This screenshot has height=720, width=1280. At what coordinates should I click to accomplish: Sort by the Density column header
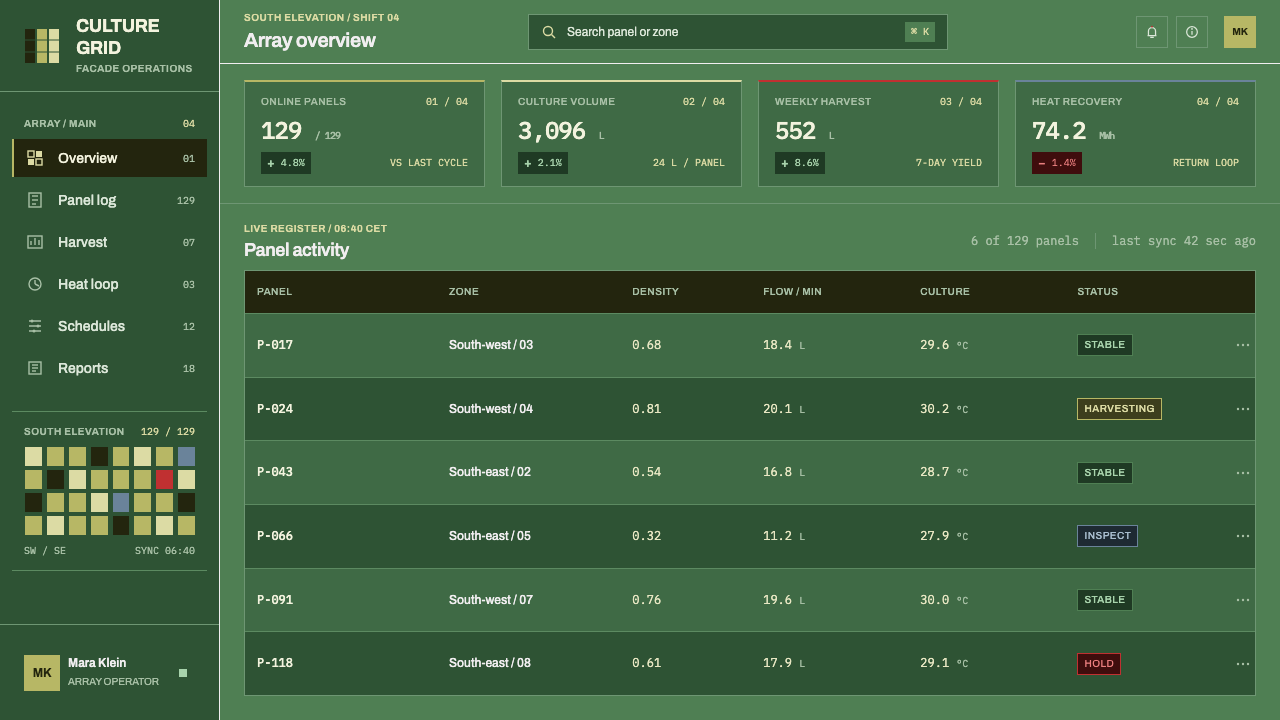(655, 292)
